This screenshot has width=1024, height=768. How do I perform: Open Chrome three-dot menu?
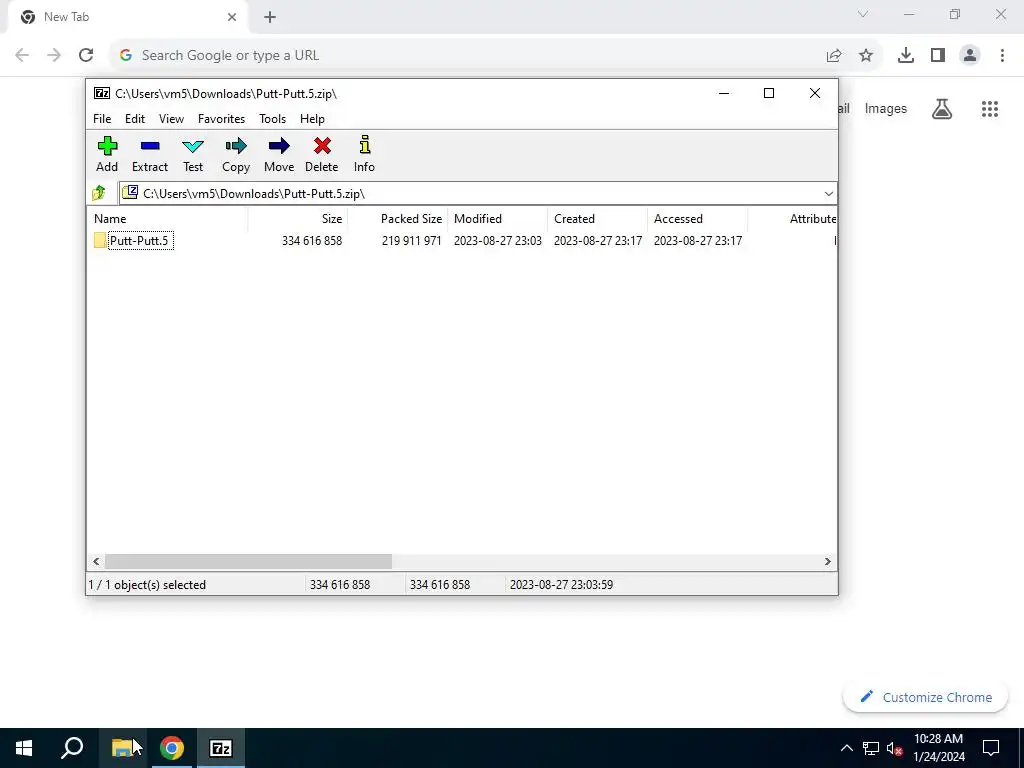(1002, 56)
